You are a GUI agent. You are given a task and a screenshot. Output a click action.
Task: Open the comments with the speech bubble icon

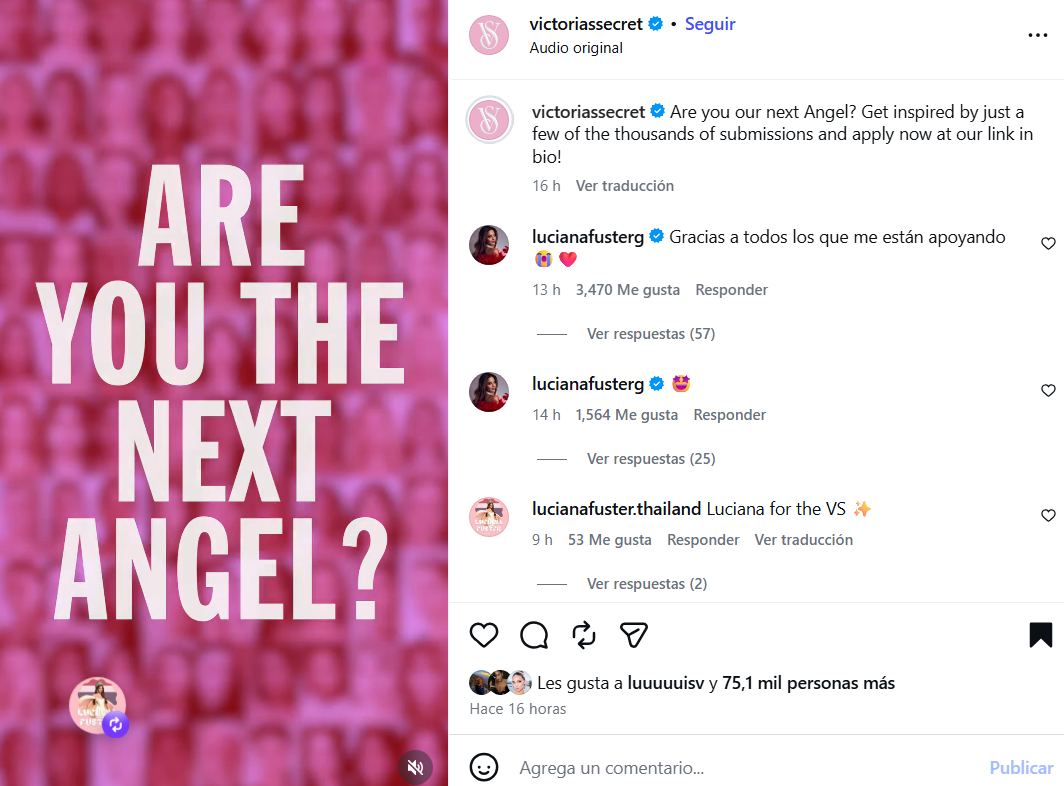[x=534, y=635]
